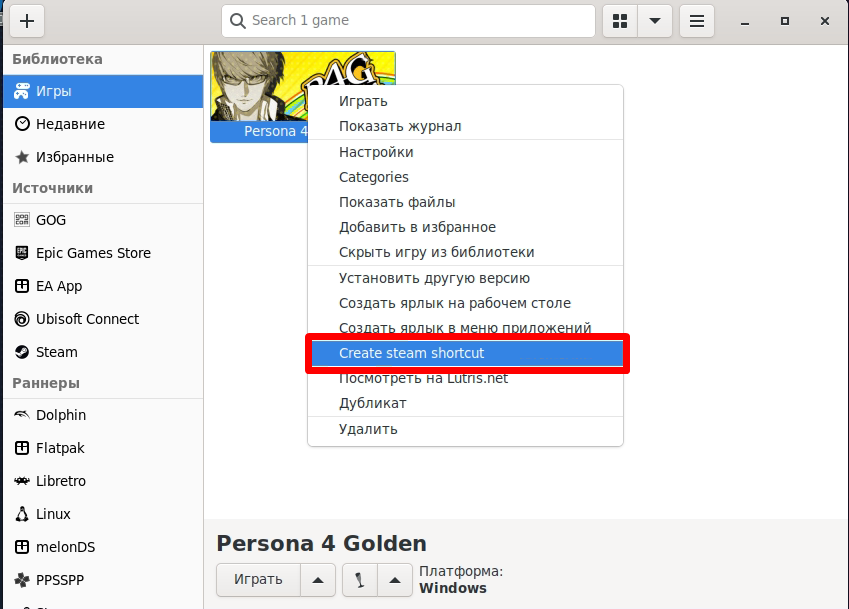
Task: Click the EA App icon
Action: pyautogui.click(x=22, y=286)
